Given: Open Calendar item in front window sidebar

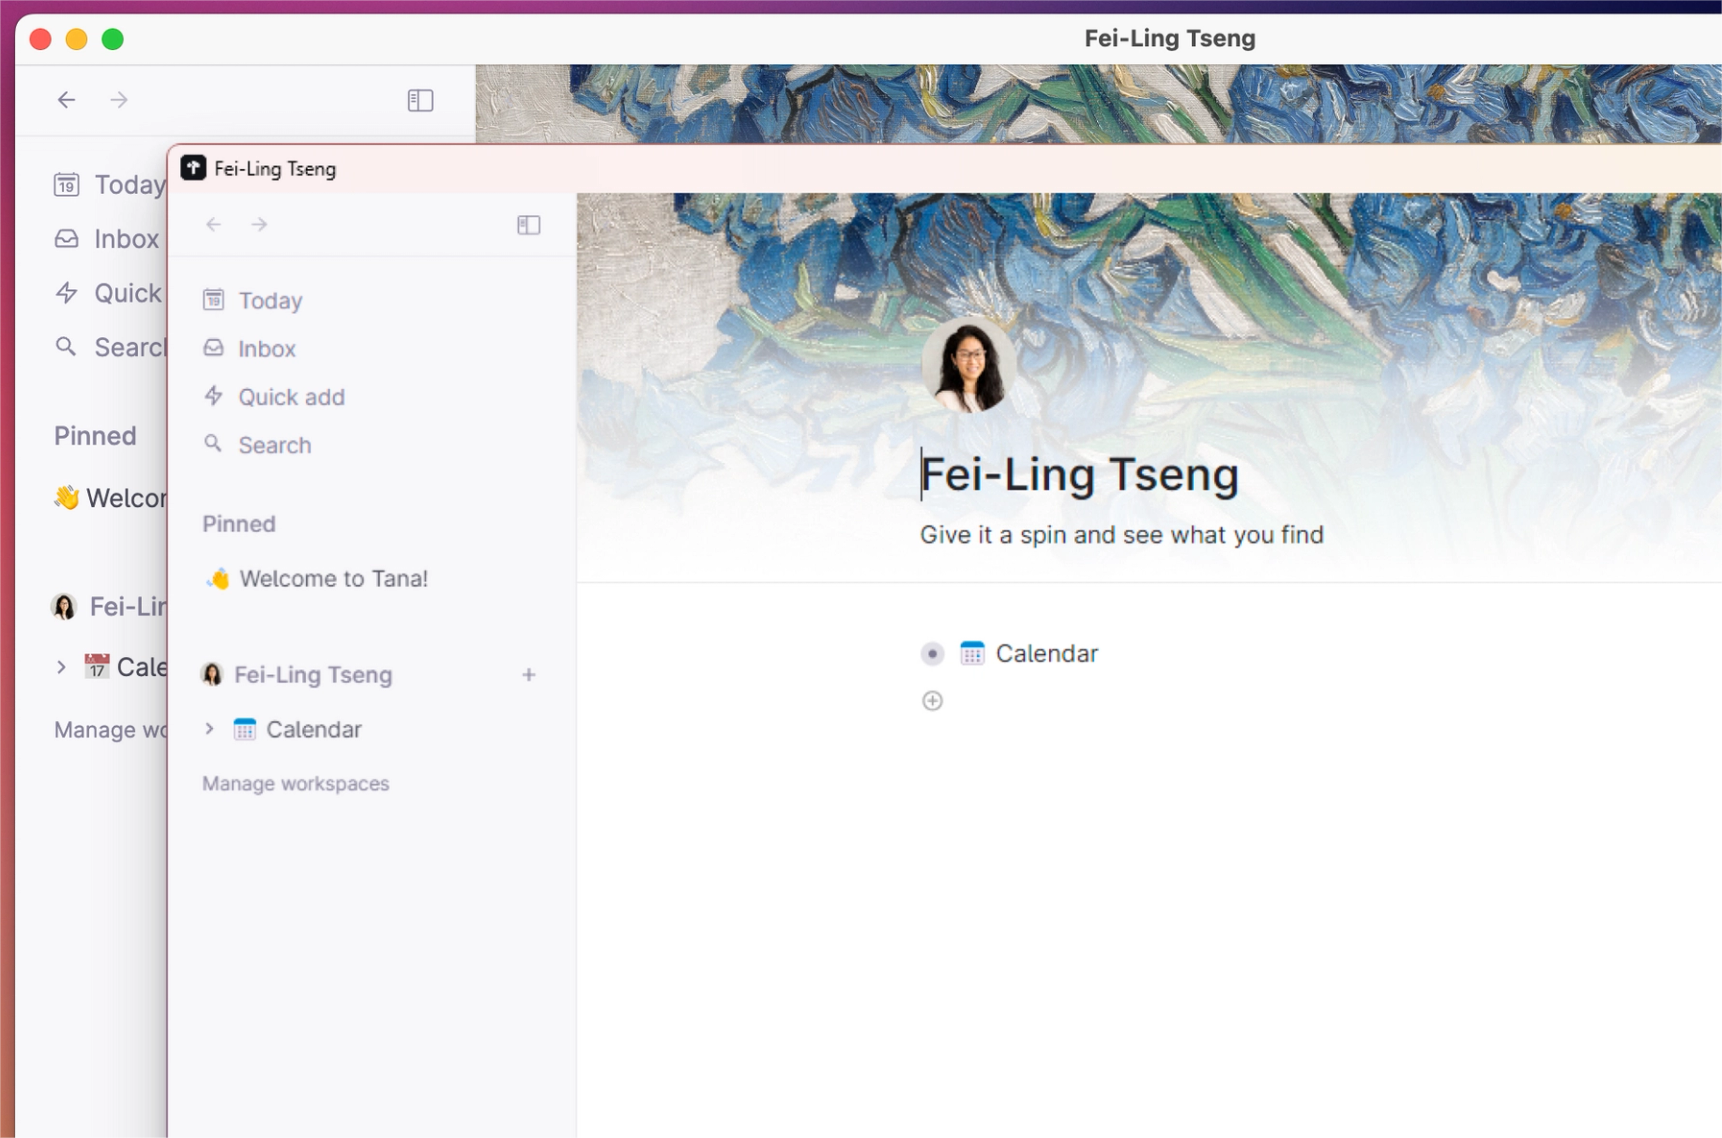Looking at the screenshot, I should [313, 729].
